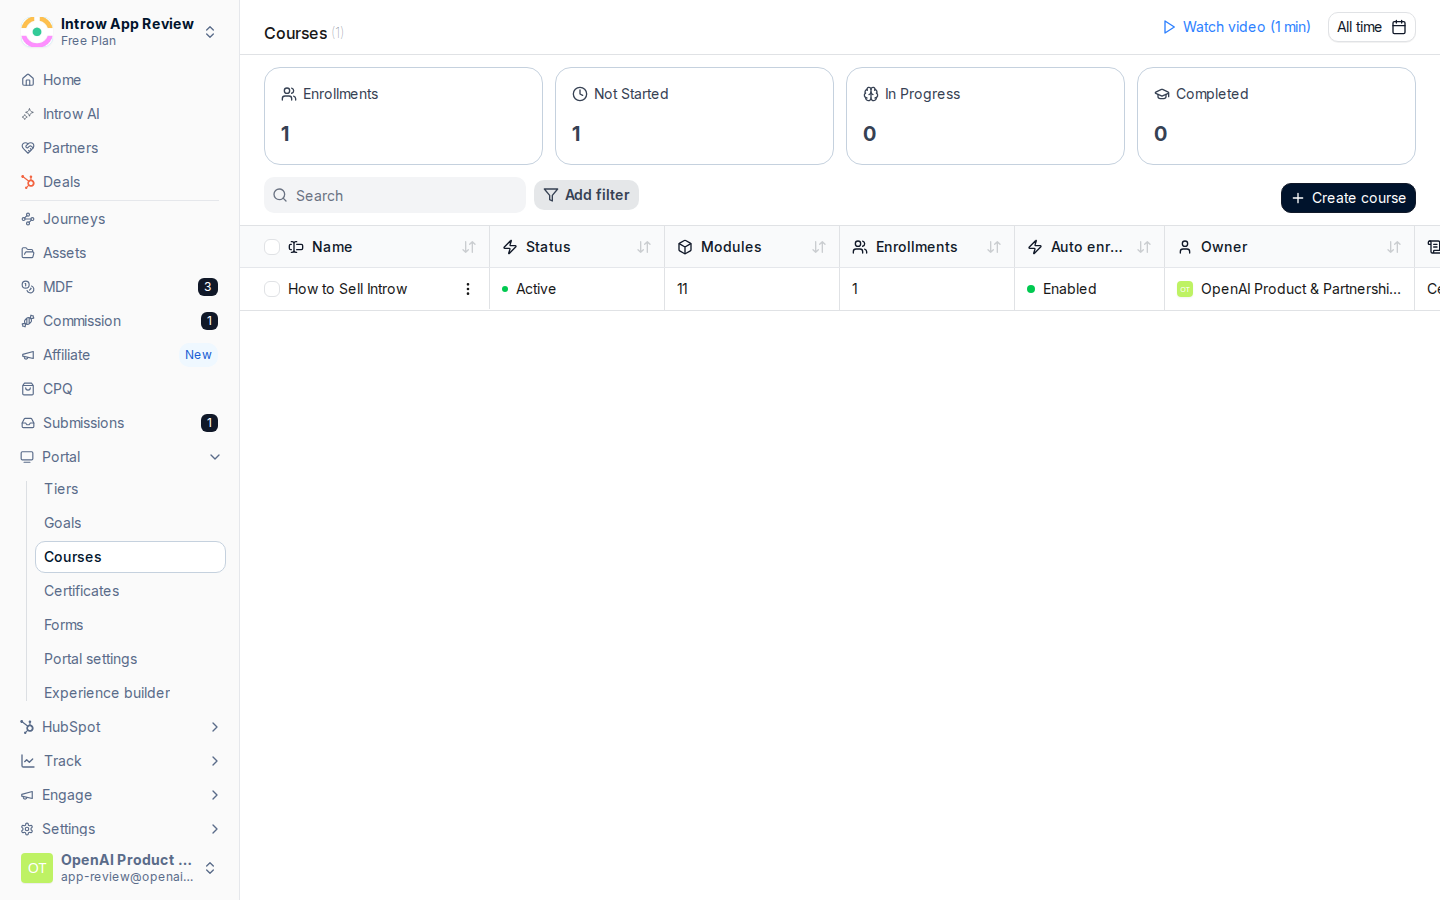This screenshot has width=1440, height=900.
Task: Click the sort arrows on Modules column
Action: [819, 247]
